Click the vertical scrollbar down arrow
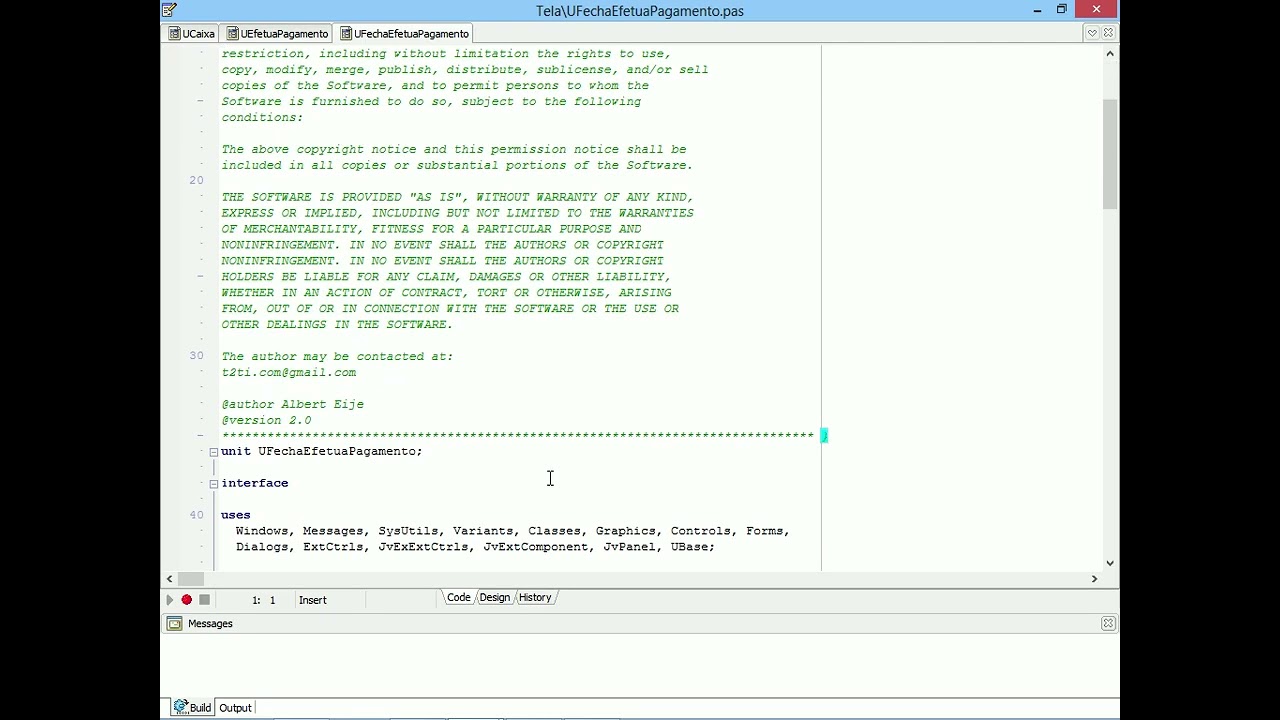 click(1110, 563)
